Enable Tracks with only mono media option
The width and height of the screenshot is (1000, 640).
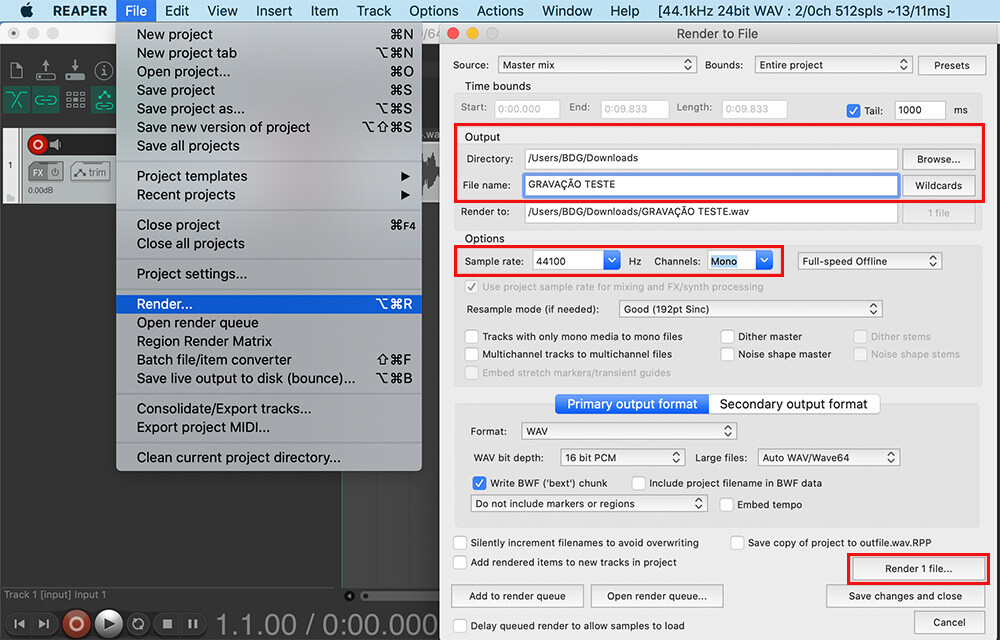coord(471,336)
